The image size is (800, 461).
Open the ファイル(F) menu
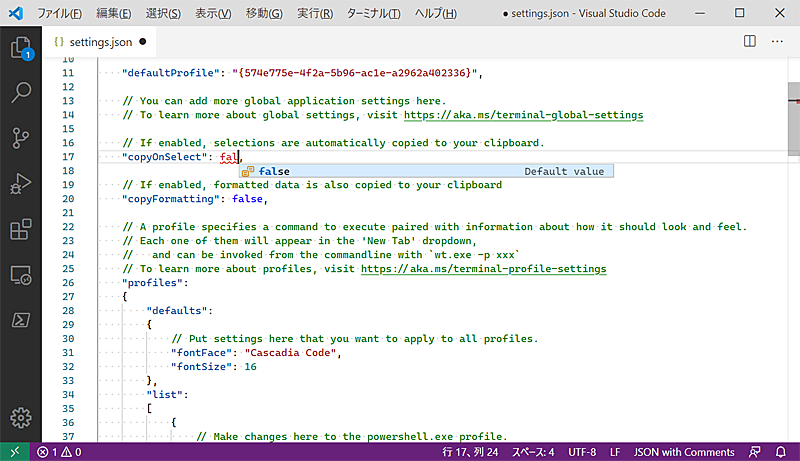[59, 13]
